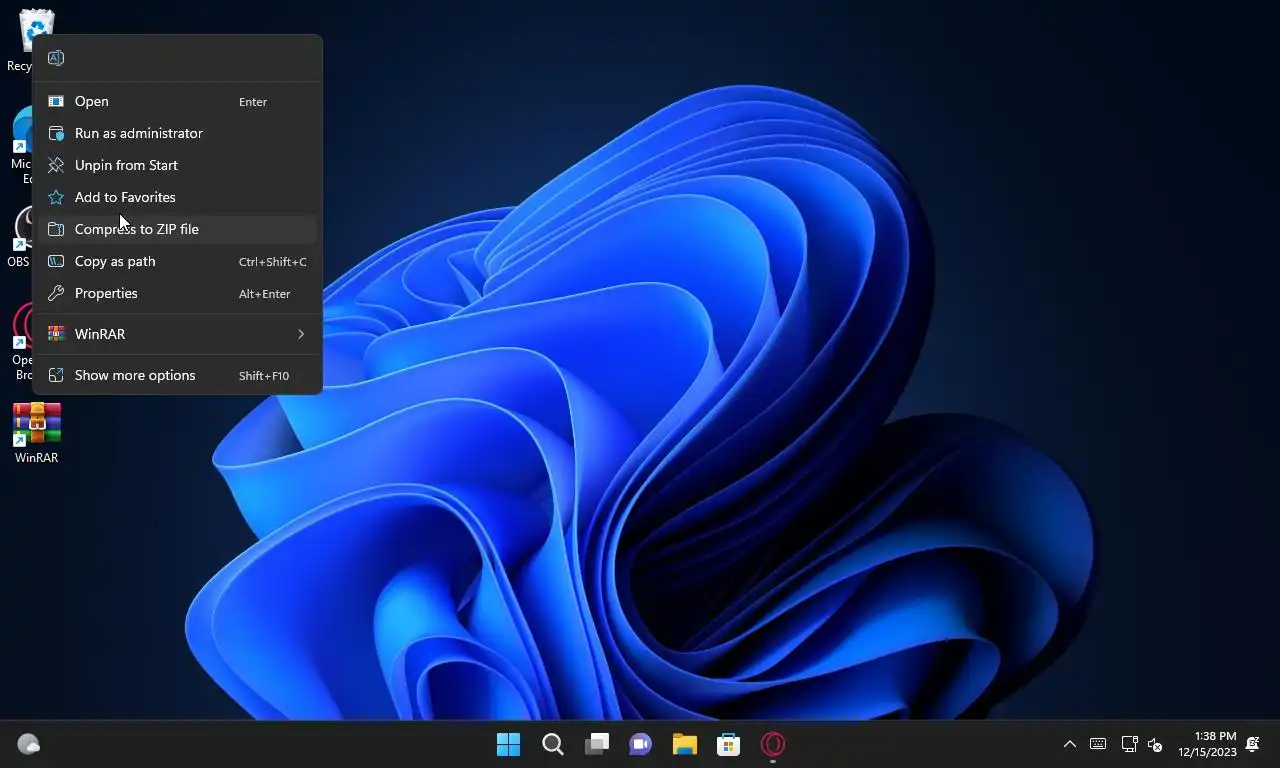Select Copy as path
Image resolution: width=1280 pixels, height=768 pixels.
click(178, 261)
